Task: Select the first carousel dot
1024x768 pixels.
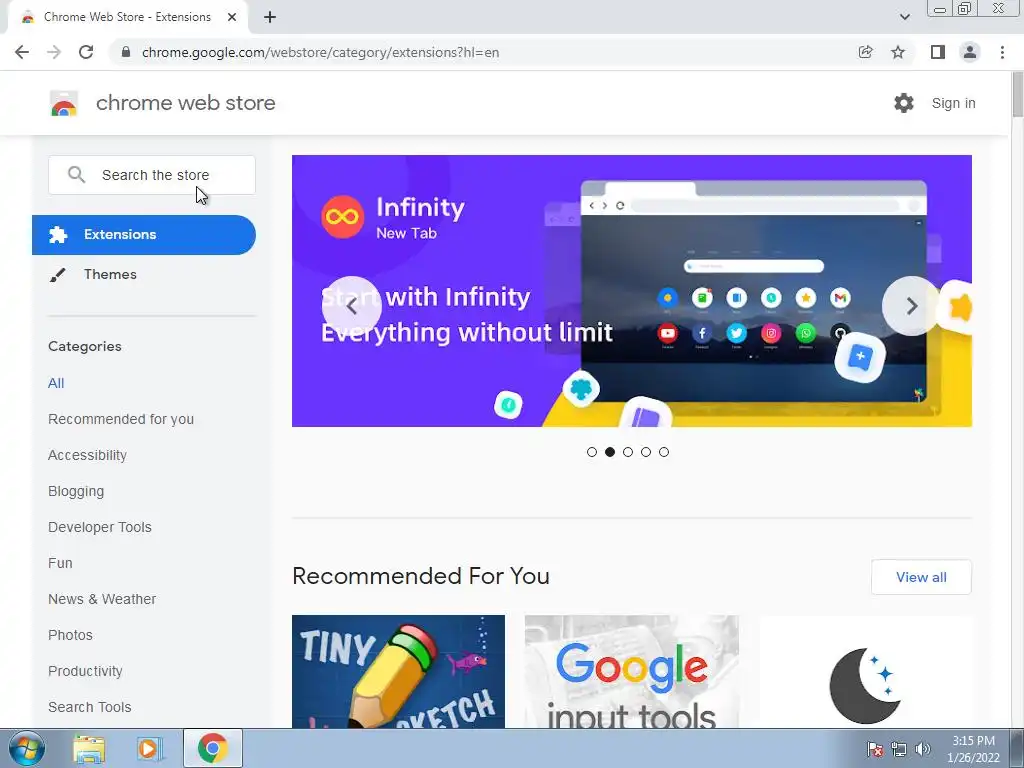Action: click(592, 452)
